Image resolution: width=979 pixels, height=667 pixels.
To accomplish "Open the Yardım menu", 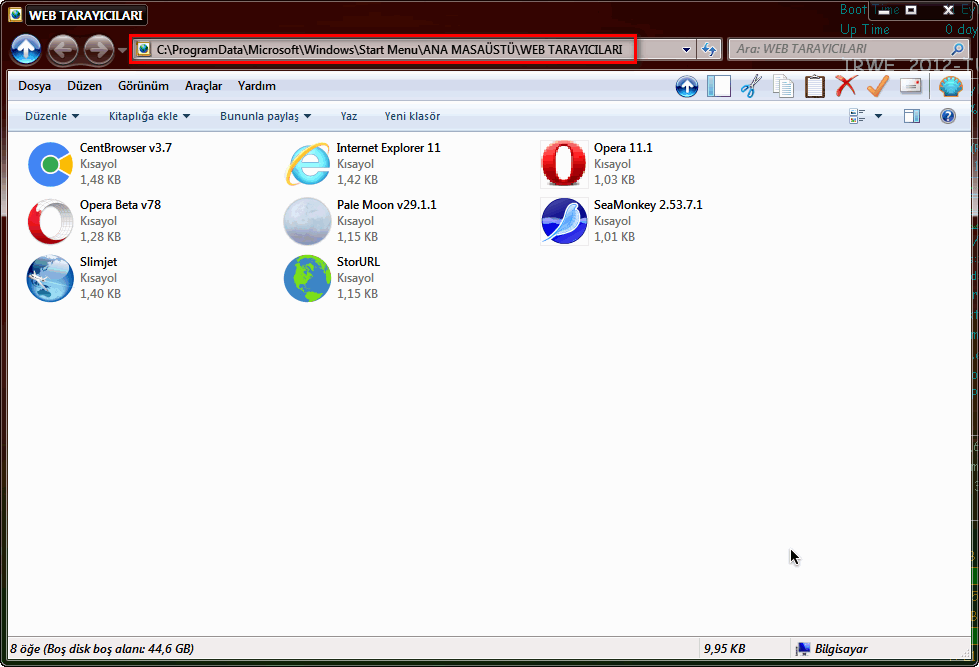I will tap(257, 86).
